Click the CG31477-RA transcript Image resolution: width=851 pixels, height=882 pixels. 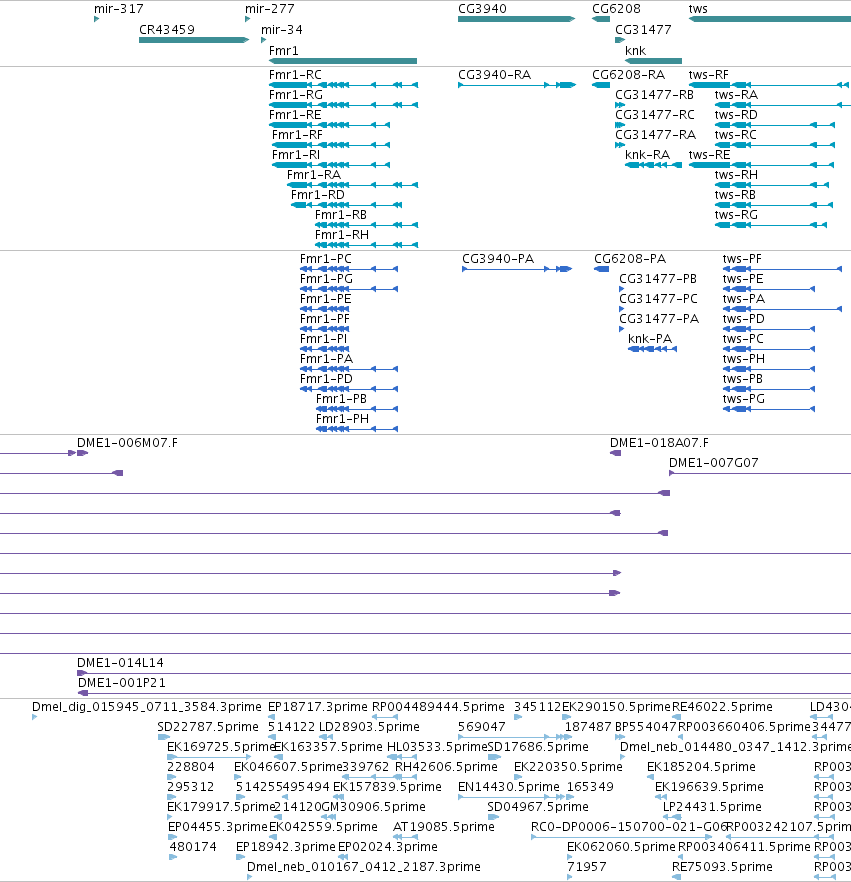point(620,145)
